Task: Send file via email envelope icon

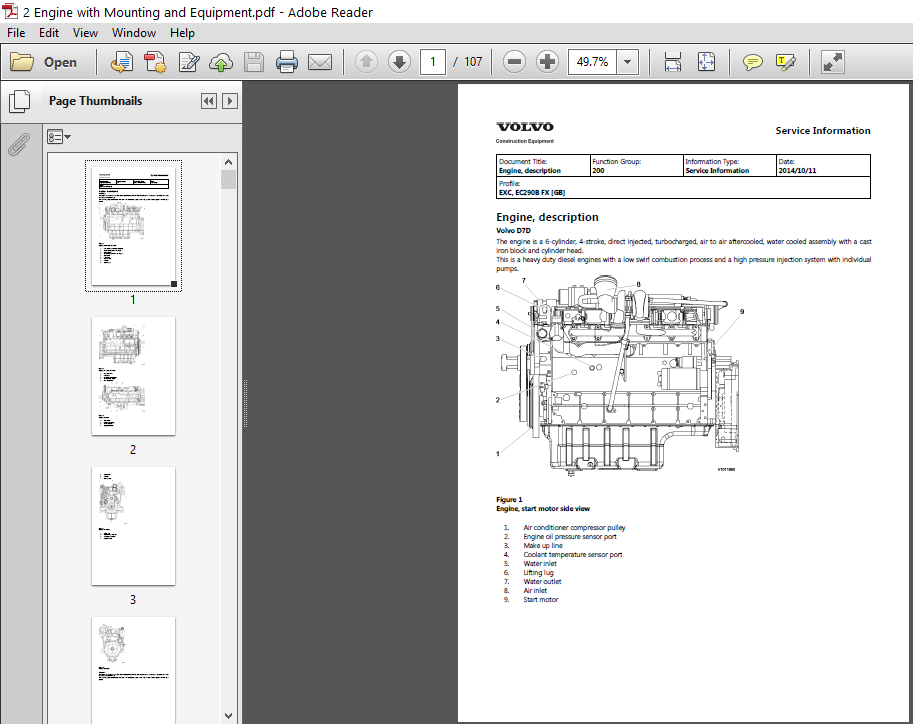Action: point(320,62)
